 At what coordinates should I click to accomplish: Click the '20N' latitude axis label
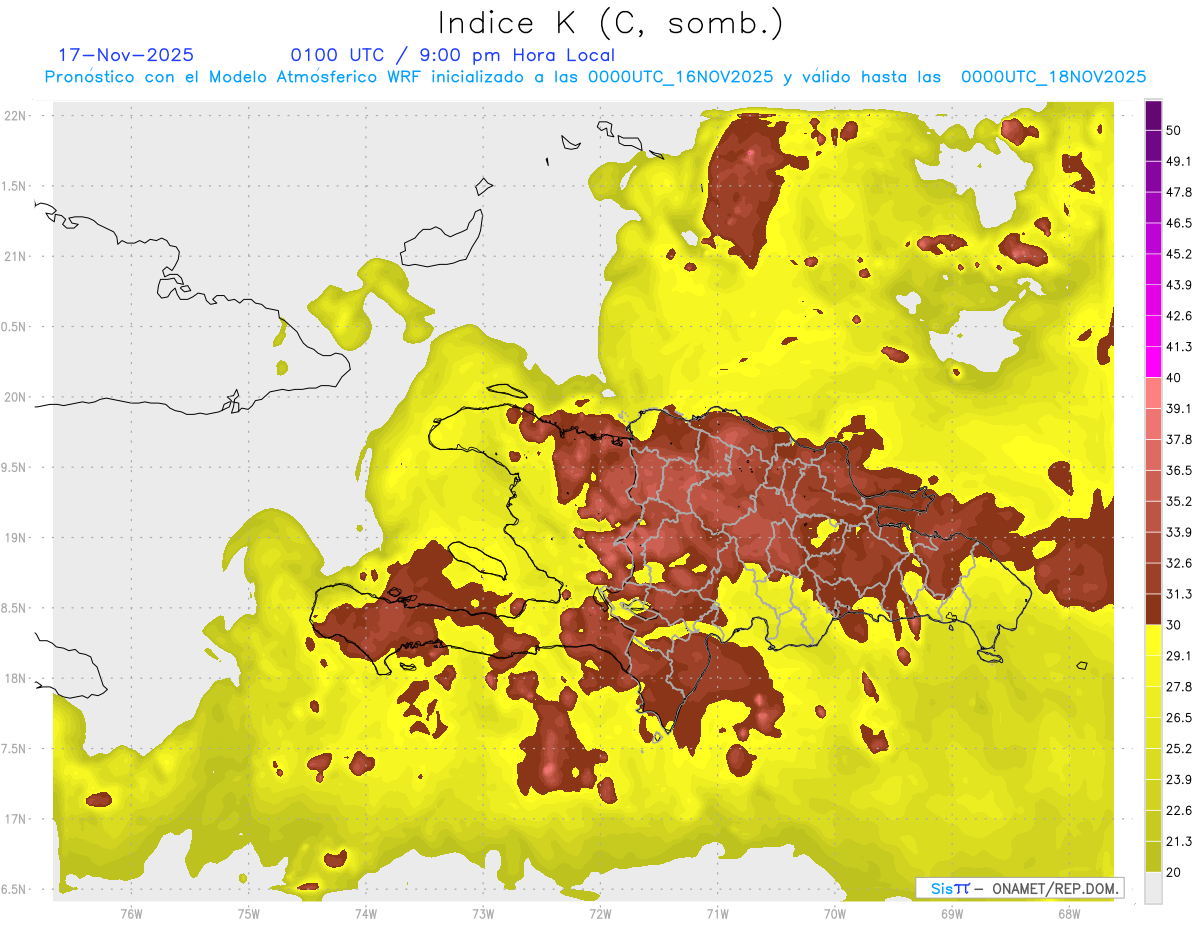coord(17,397)
